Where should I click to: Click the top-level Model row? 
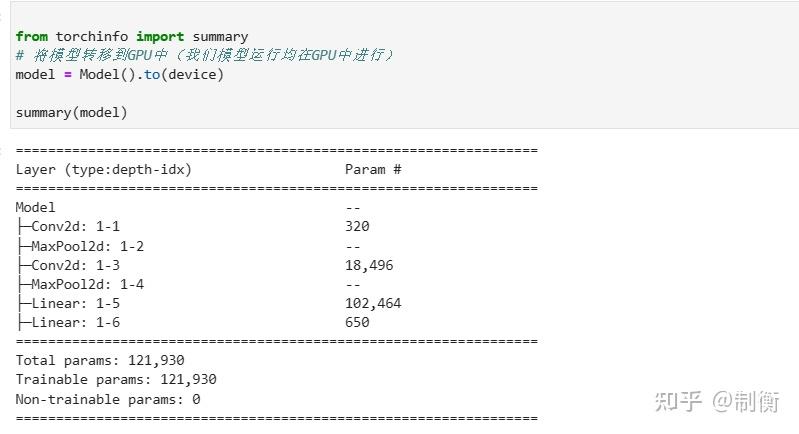36,208
